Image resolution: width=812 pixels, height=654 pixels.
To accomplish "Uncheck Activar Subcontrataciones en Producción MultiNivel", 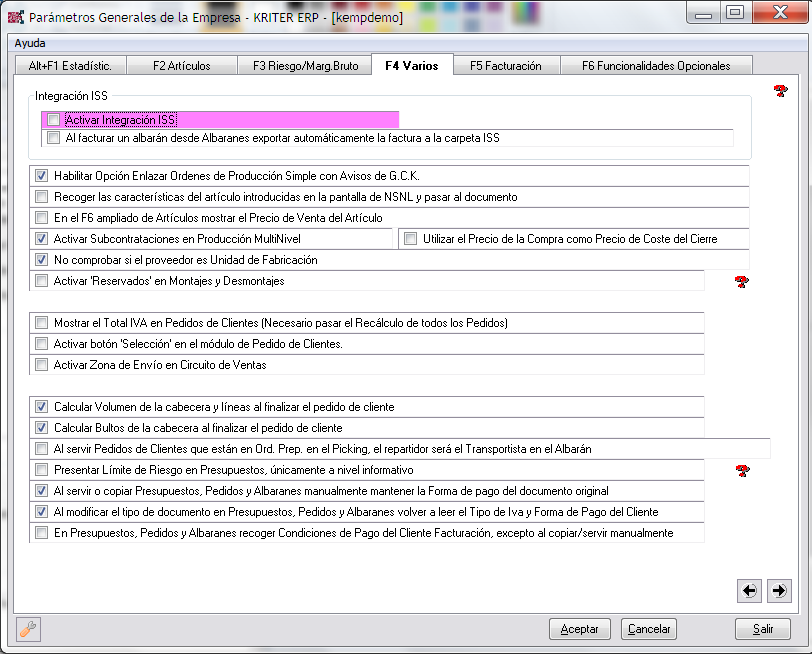I will (x=42, y=239).
